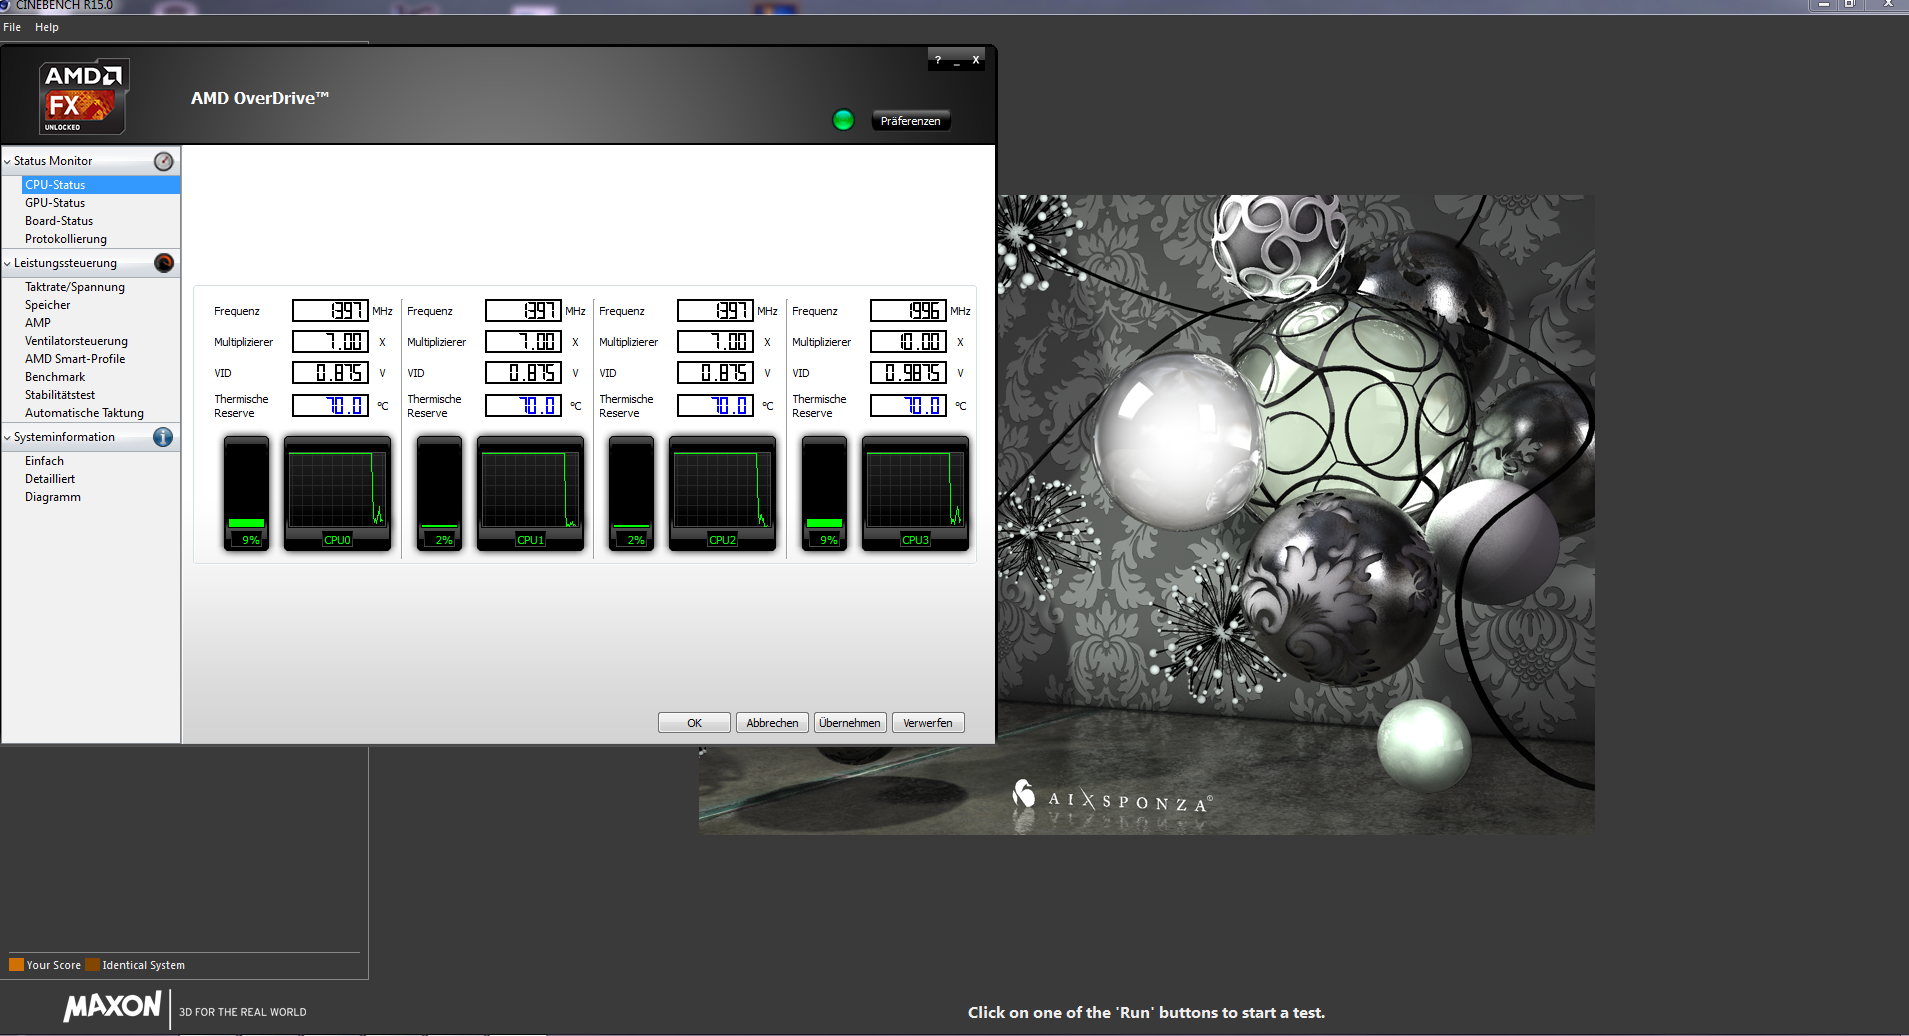Open the File menu
Image resolution: width=1909 pixels, height=1036 pixels.
(x=12, y=27)
